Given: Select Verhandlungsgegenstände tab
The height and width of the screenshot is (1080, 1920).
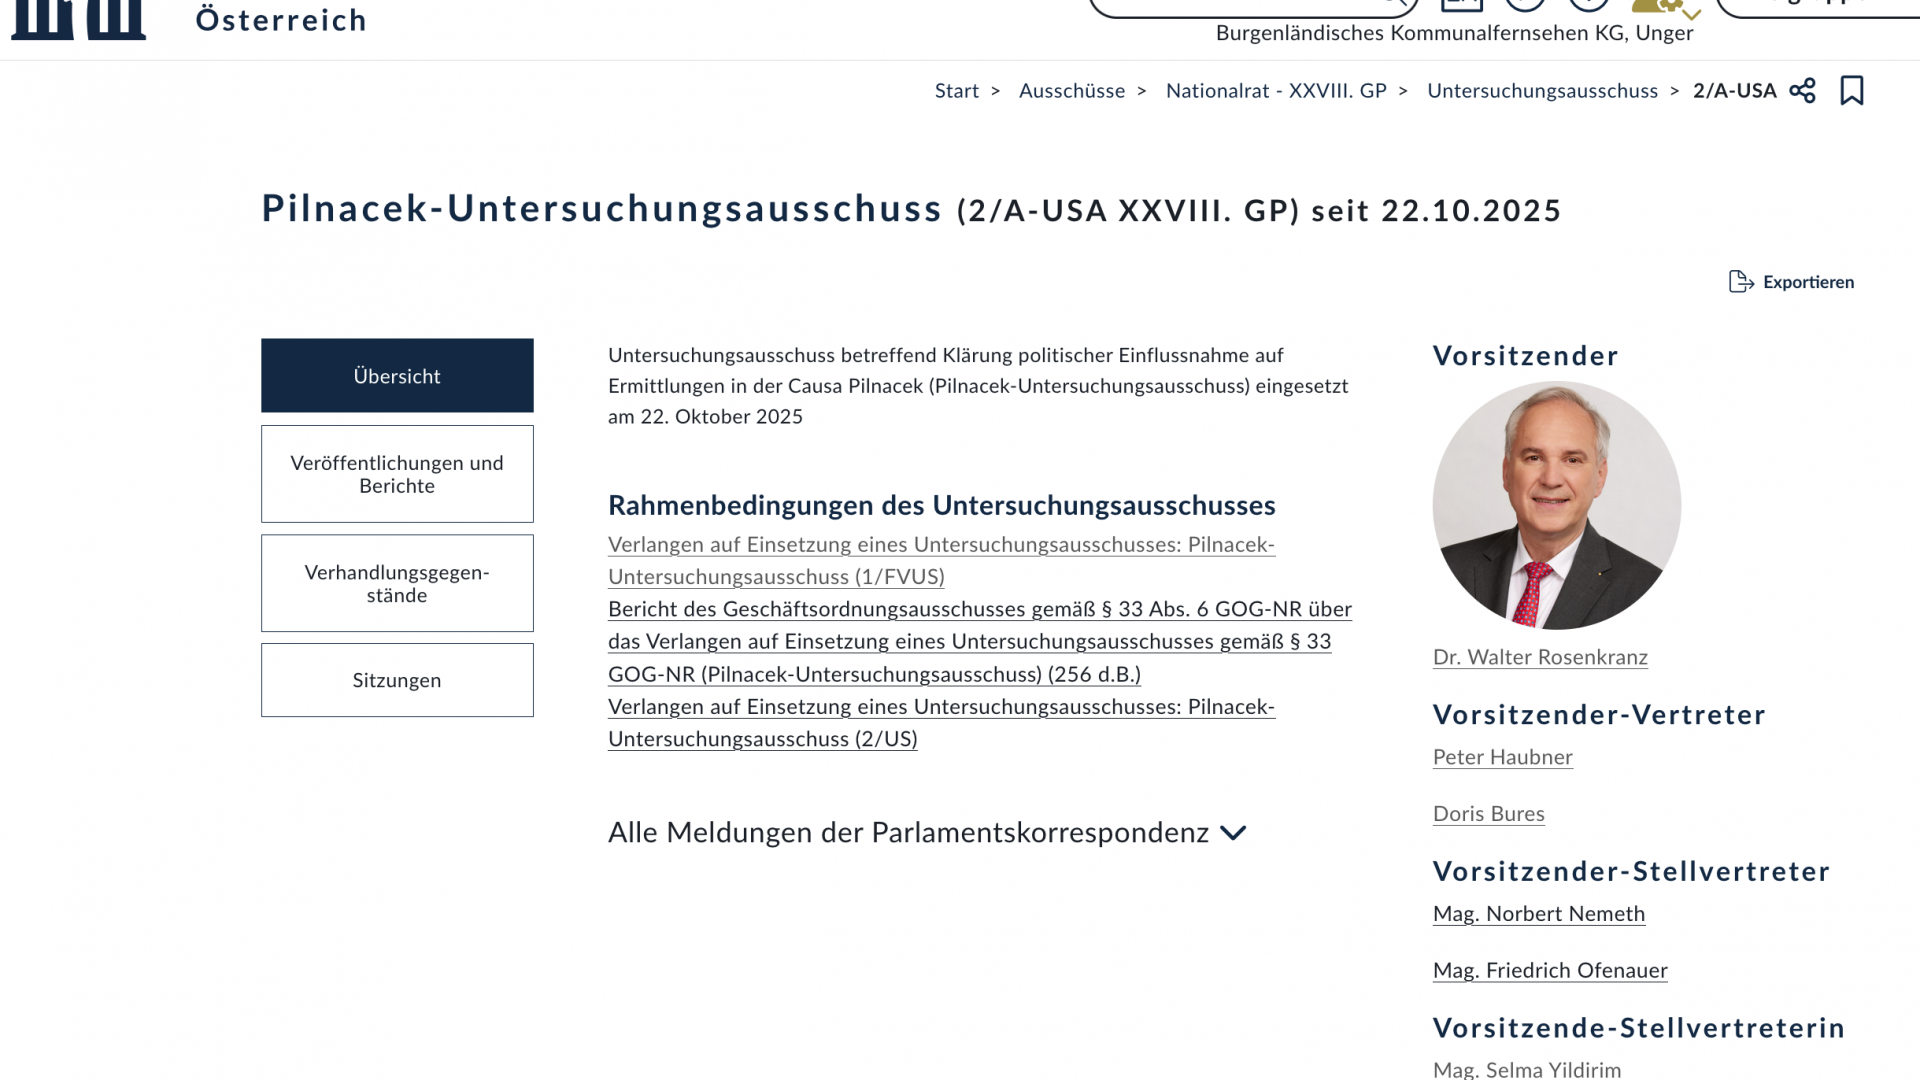Looking at the screenshot, I should click(x=397, y=583).
